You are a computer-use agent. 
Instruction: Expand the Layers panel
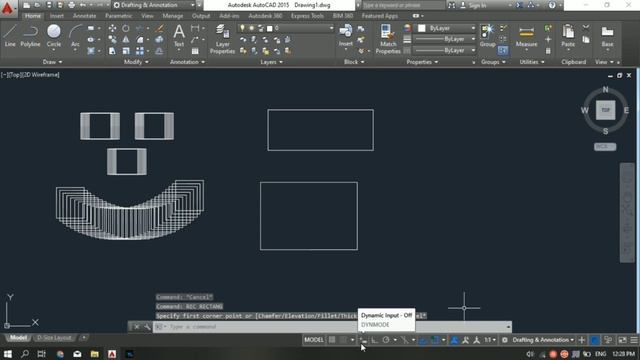(x=271, y=62)
